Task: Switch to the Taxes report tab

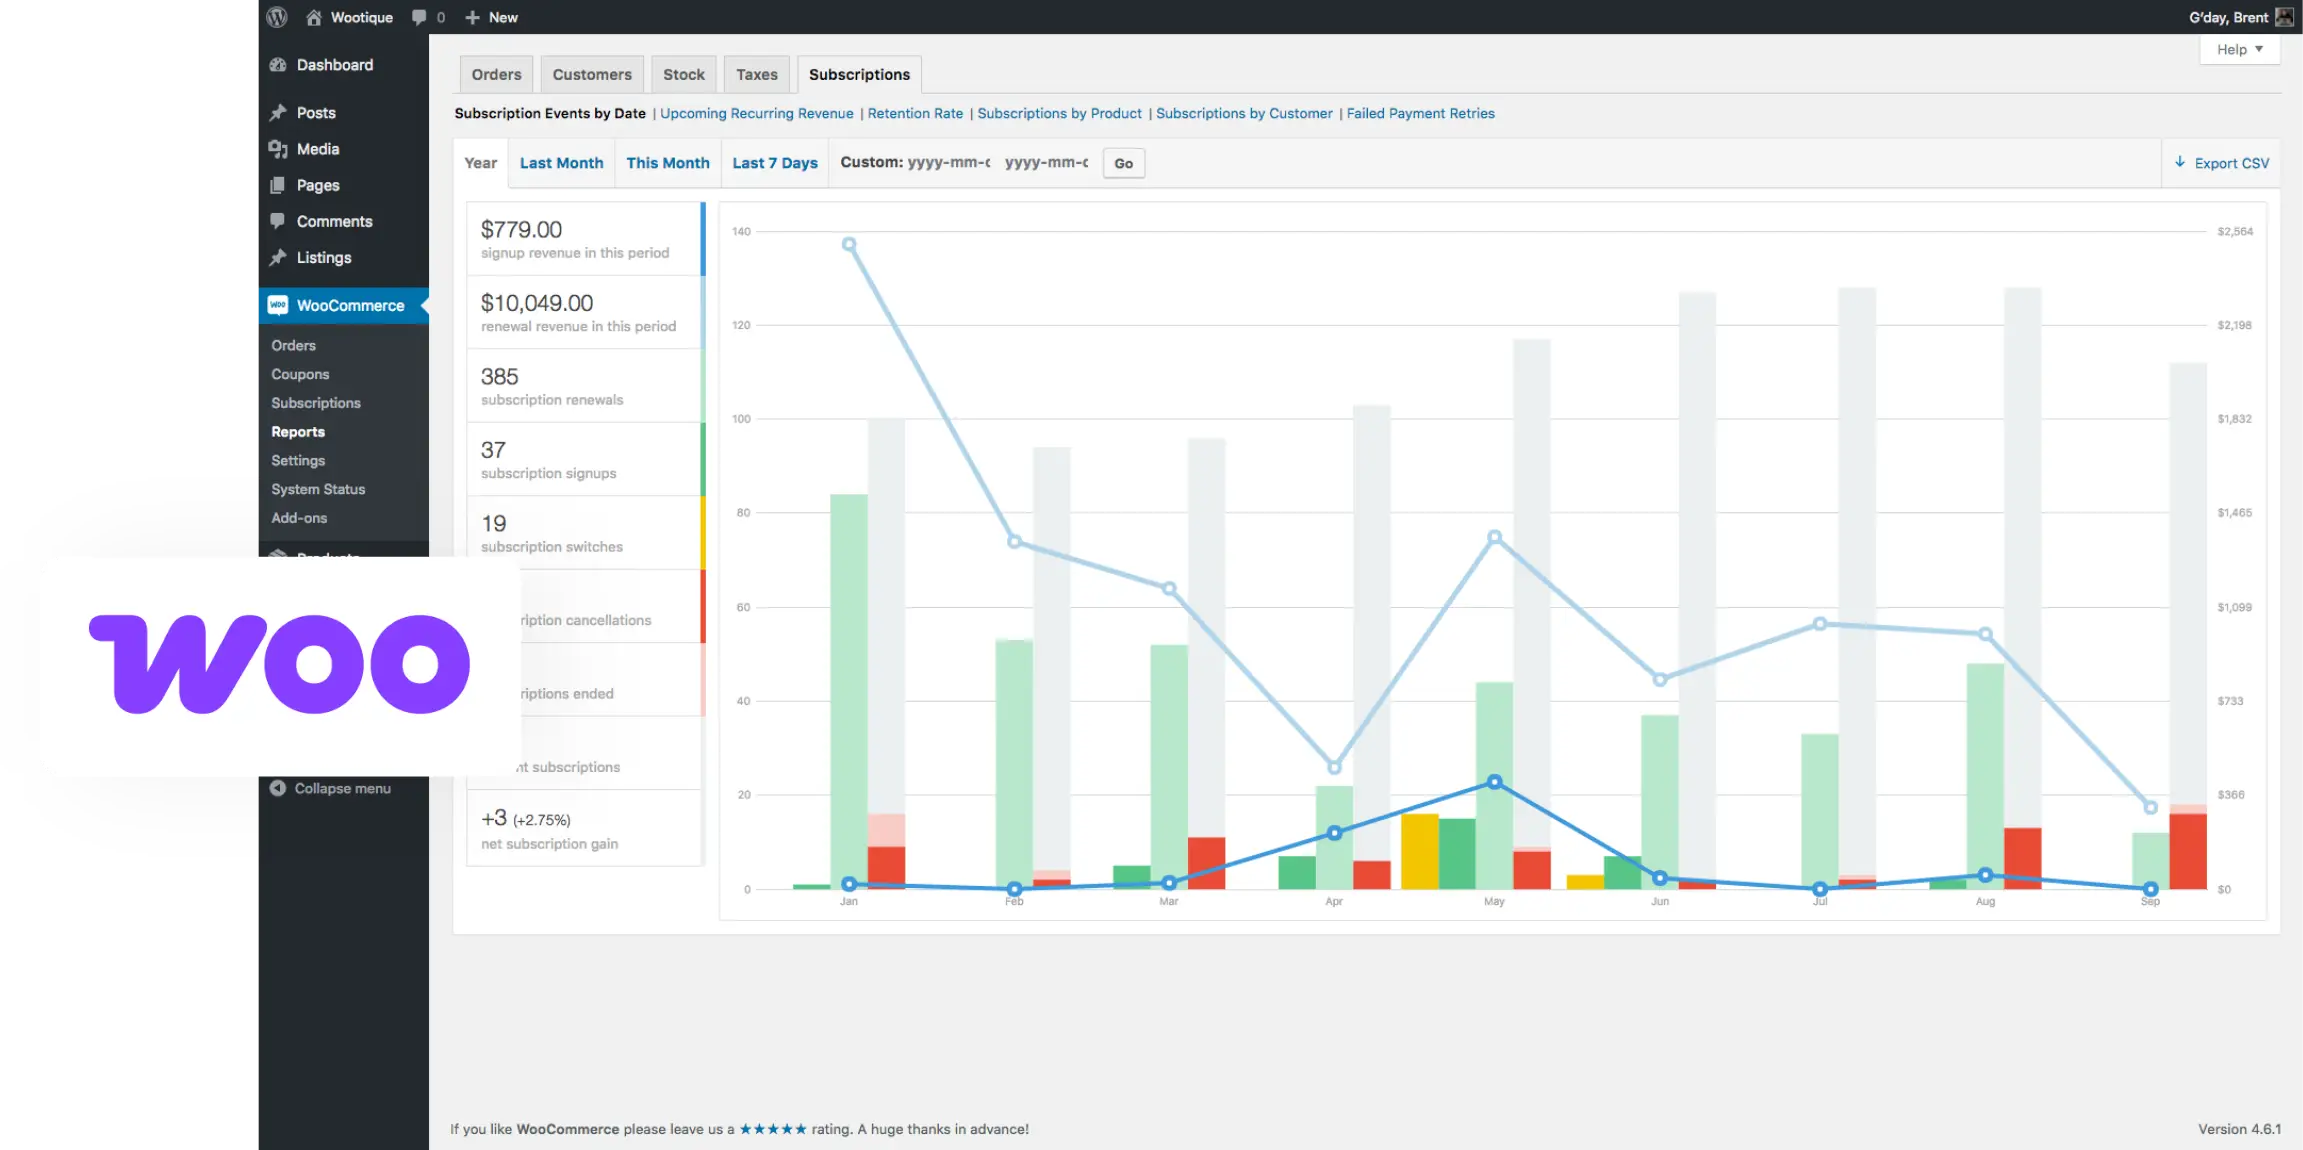Action: coord(757,74)
